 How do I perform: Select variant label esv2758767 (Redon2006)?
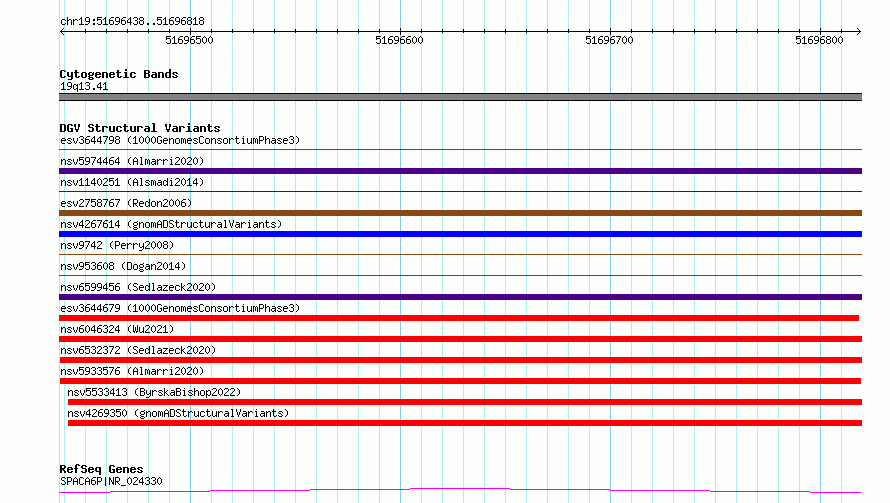126,203
